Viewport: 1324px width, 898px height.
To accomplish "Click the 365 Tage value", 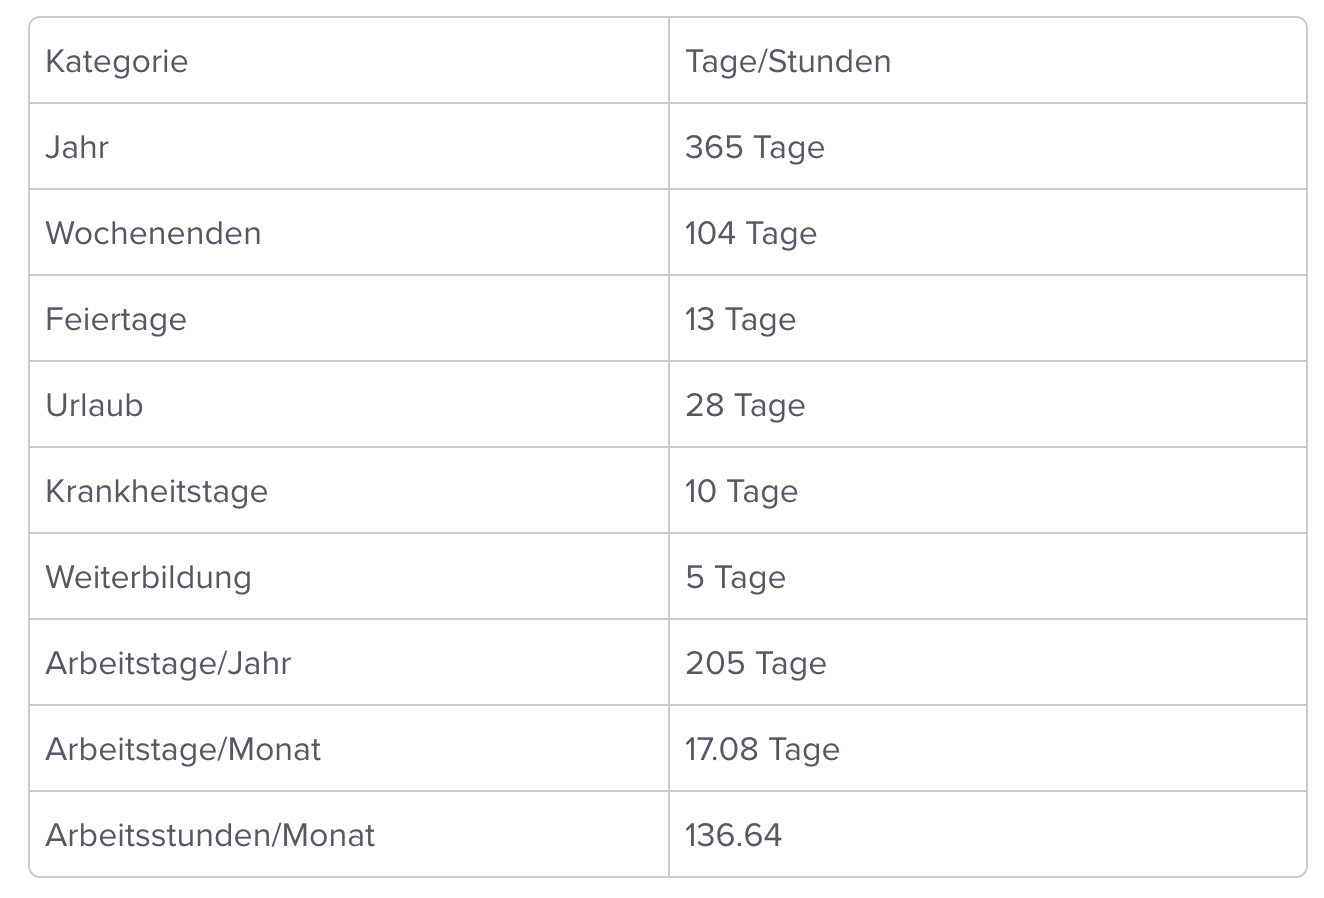I will [755, 147].
